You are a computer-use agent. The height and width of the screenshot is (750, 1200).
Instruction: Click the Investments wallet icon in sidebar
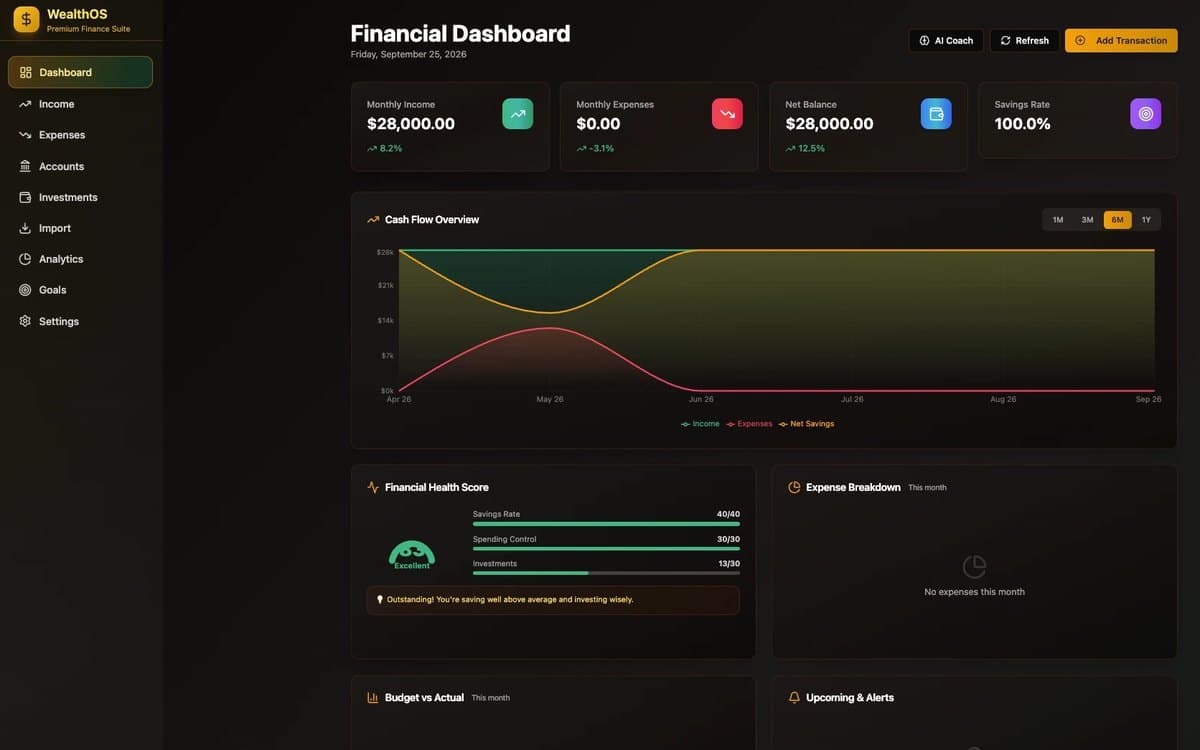pyautogui.click(x=26, y=197)
